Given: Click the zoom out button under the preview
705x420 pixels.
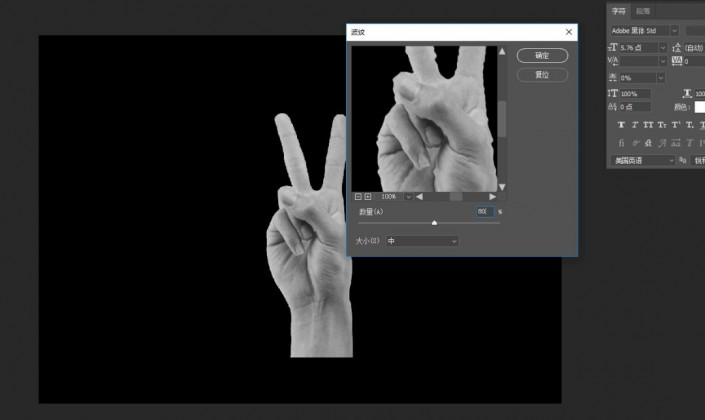Looking at the screenshot, I should point(357,197).
